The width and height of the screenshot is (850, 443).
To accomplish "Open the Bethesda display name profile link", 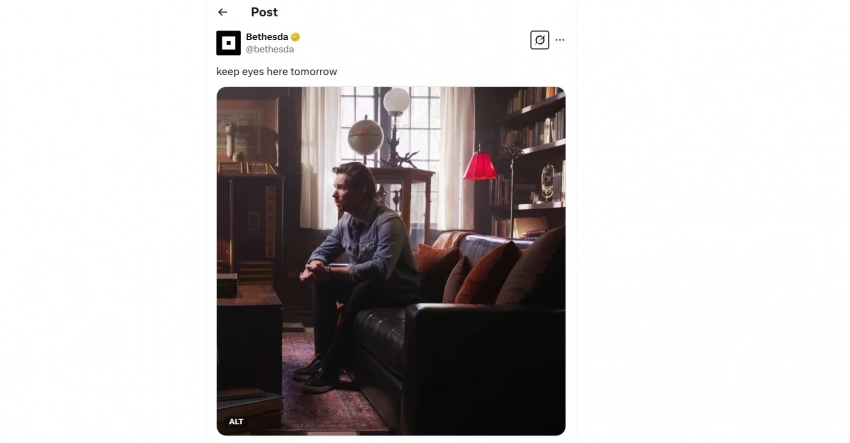I will point(267,37).
